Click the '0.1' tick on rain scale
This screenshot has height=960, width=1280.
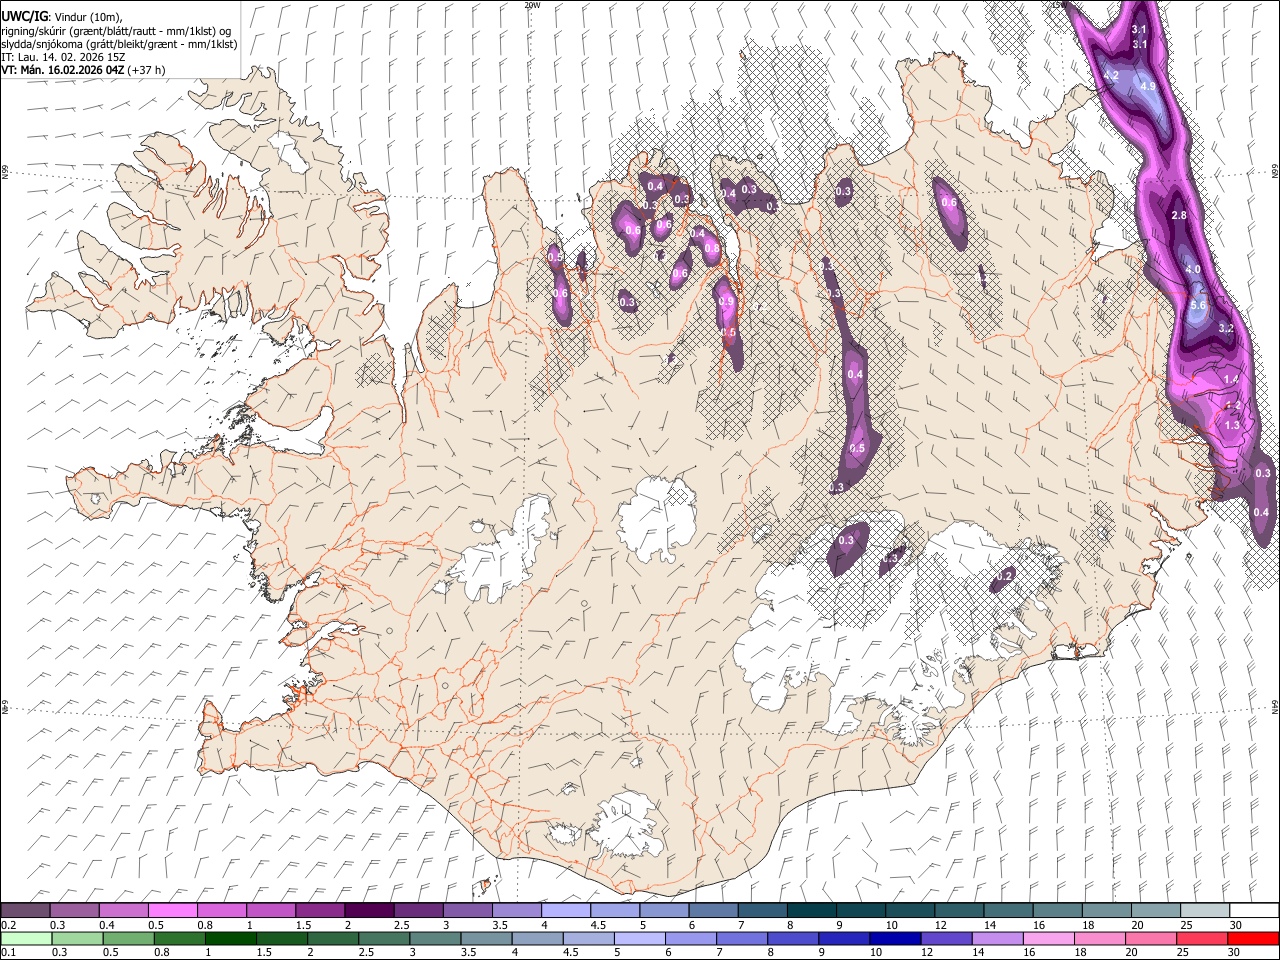tap(7, 953)
